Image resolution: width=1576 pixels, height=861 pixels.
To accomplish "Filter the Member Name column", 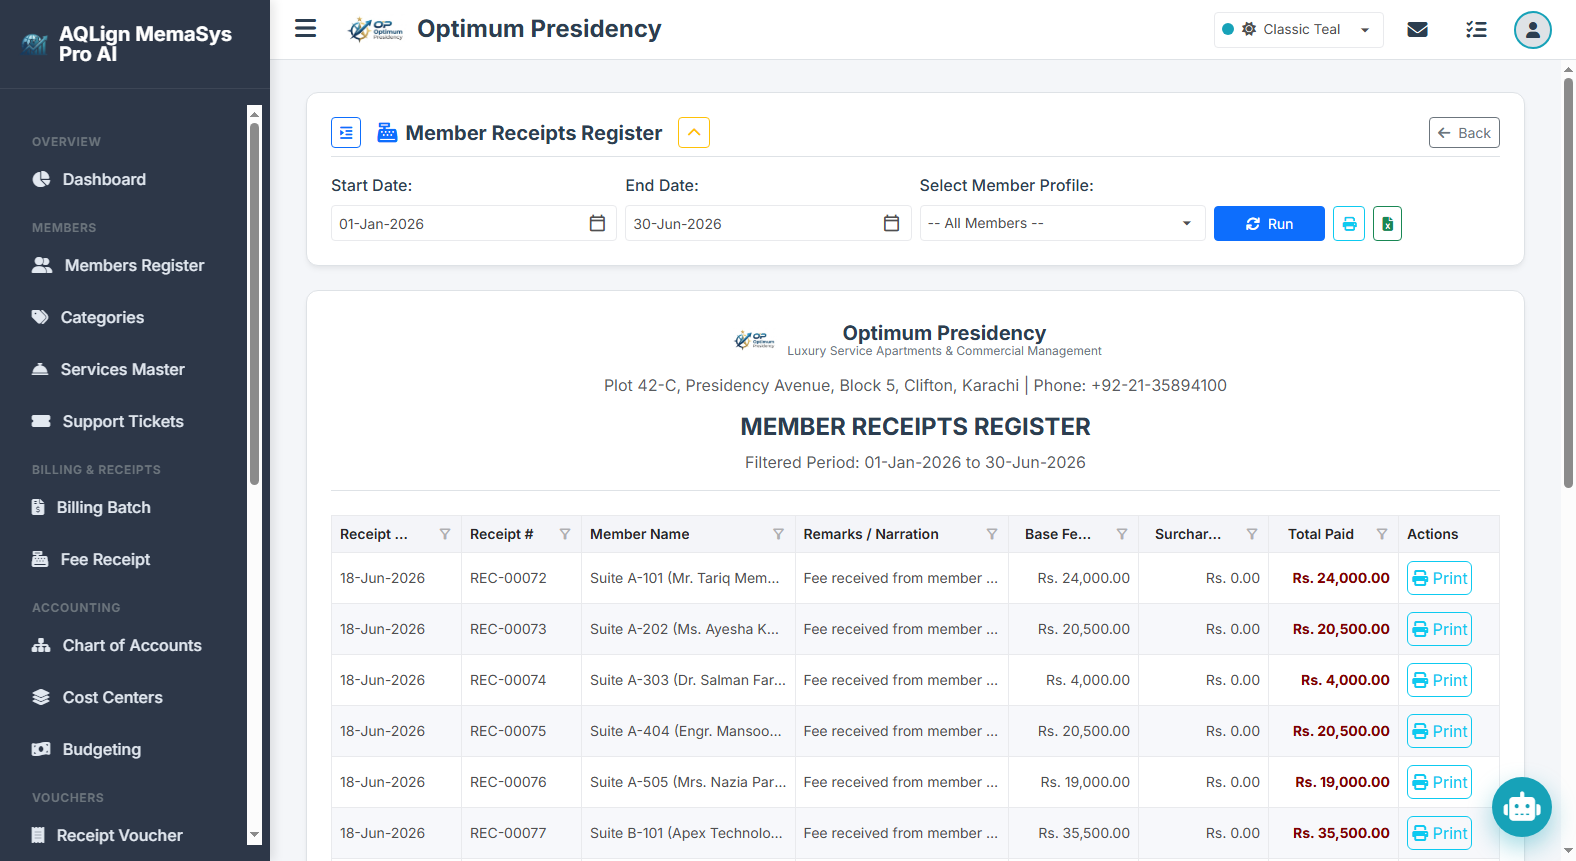I will (778, 534).
